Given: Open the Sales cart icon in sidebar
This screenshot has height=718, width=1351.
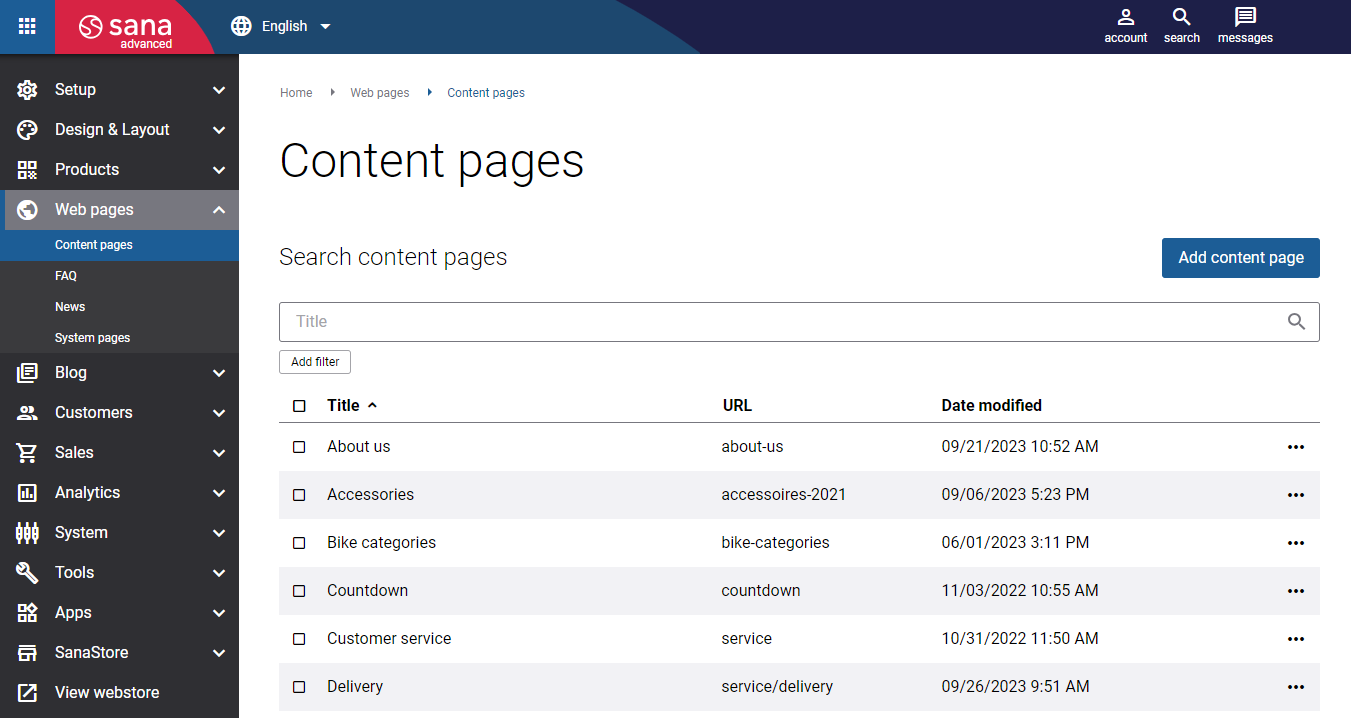Looking at the screenshot, I should 27,452.
